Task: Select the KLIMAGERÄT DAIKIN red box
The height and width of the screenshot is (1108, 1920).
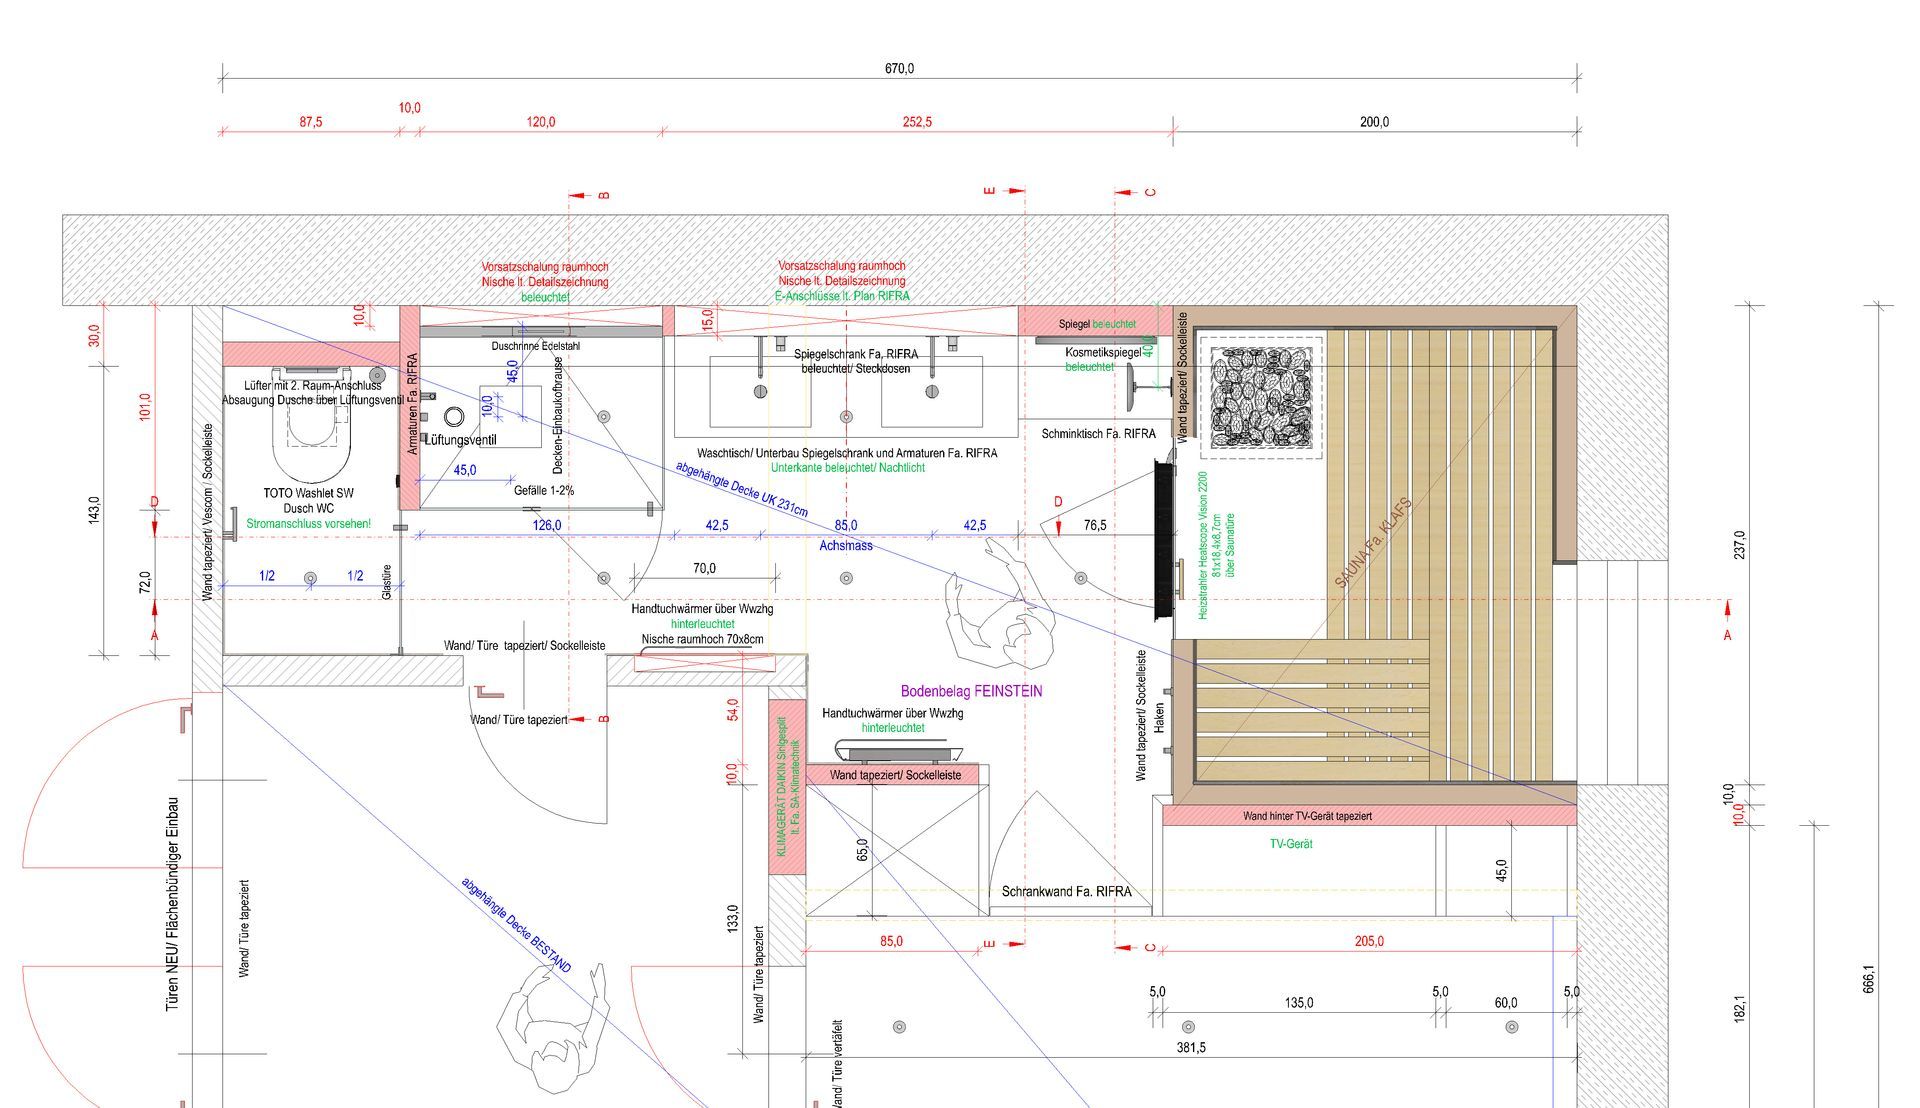Action: pyautogui.click(x=787, y=787)
